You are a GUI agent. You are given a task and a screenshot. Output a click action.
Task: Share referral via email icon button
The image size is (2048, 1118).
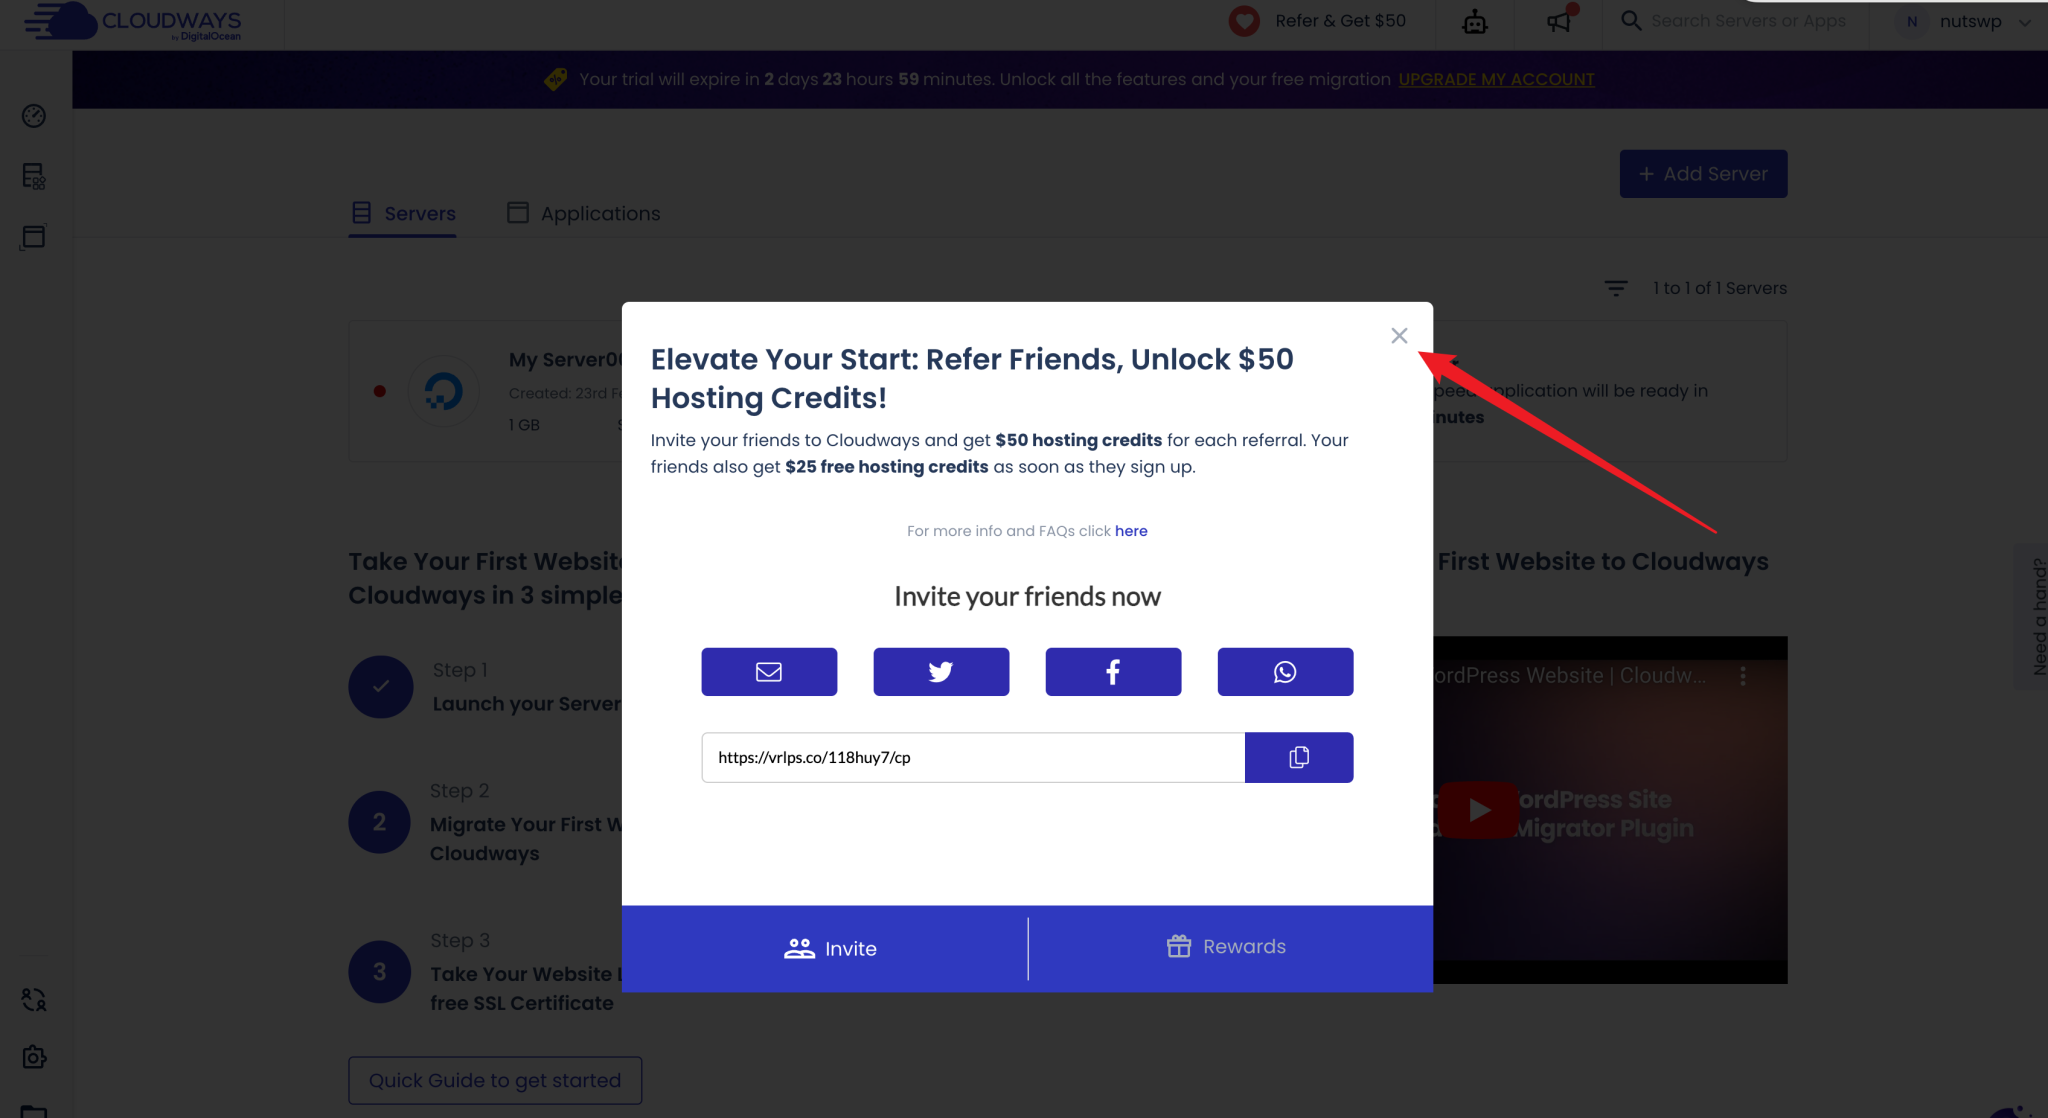pos(769,672)
